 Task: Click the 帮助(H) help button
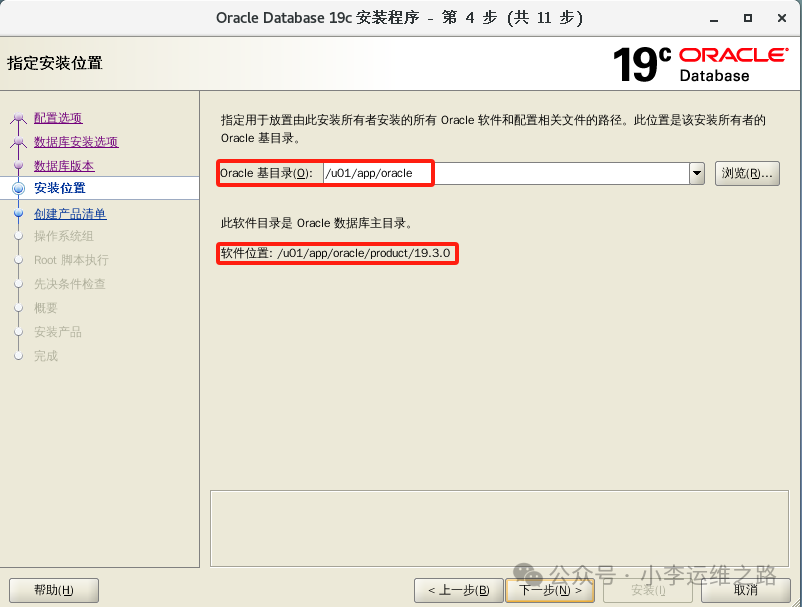(54, 590)
